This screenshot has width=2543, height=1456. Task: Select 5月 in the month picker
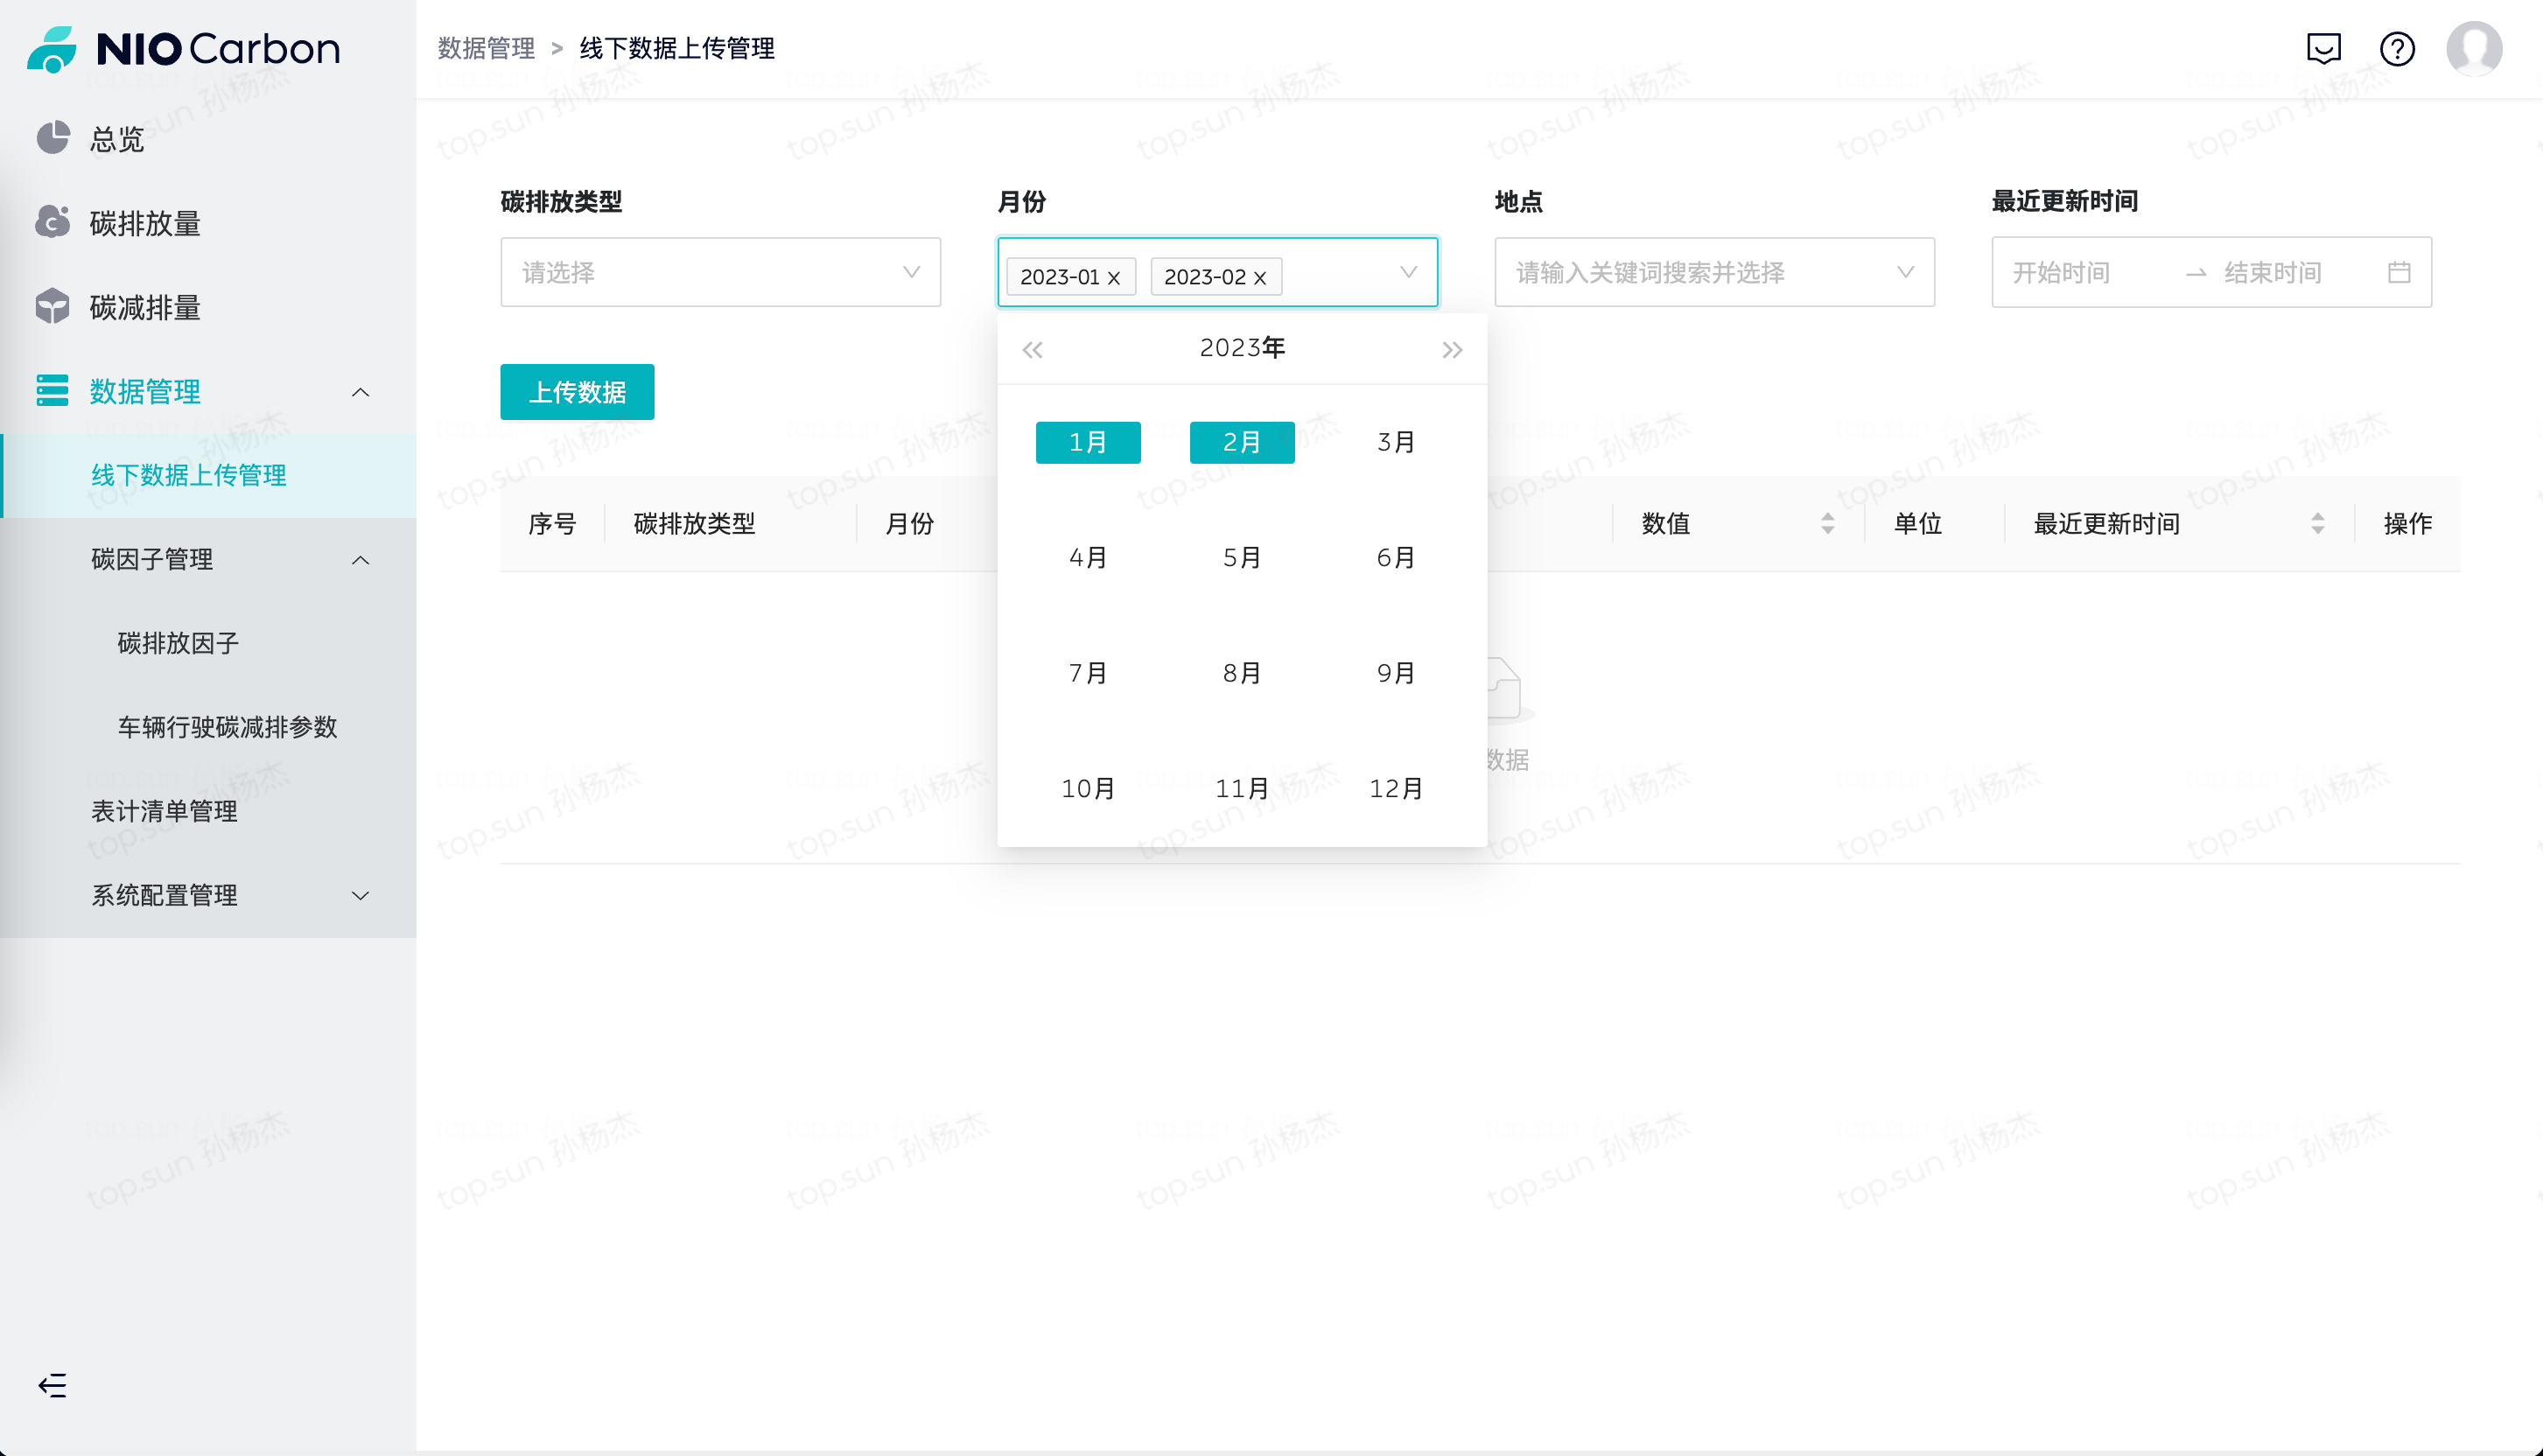(x=1242, y=557)
